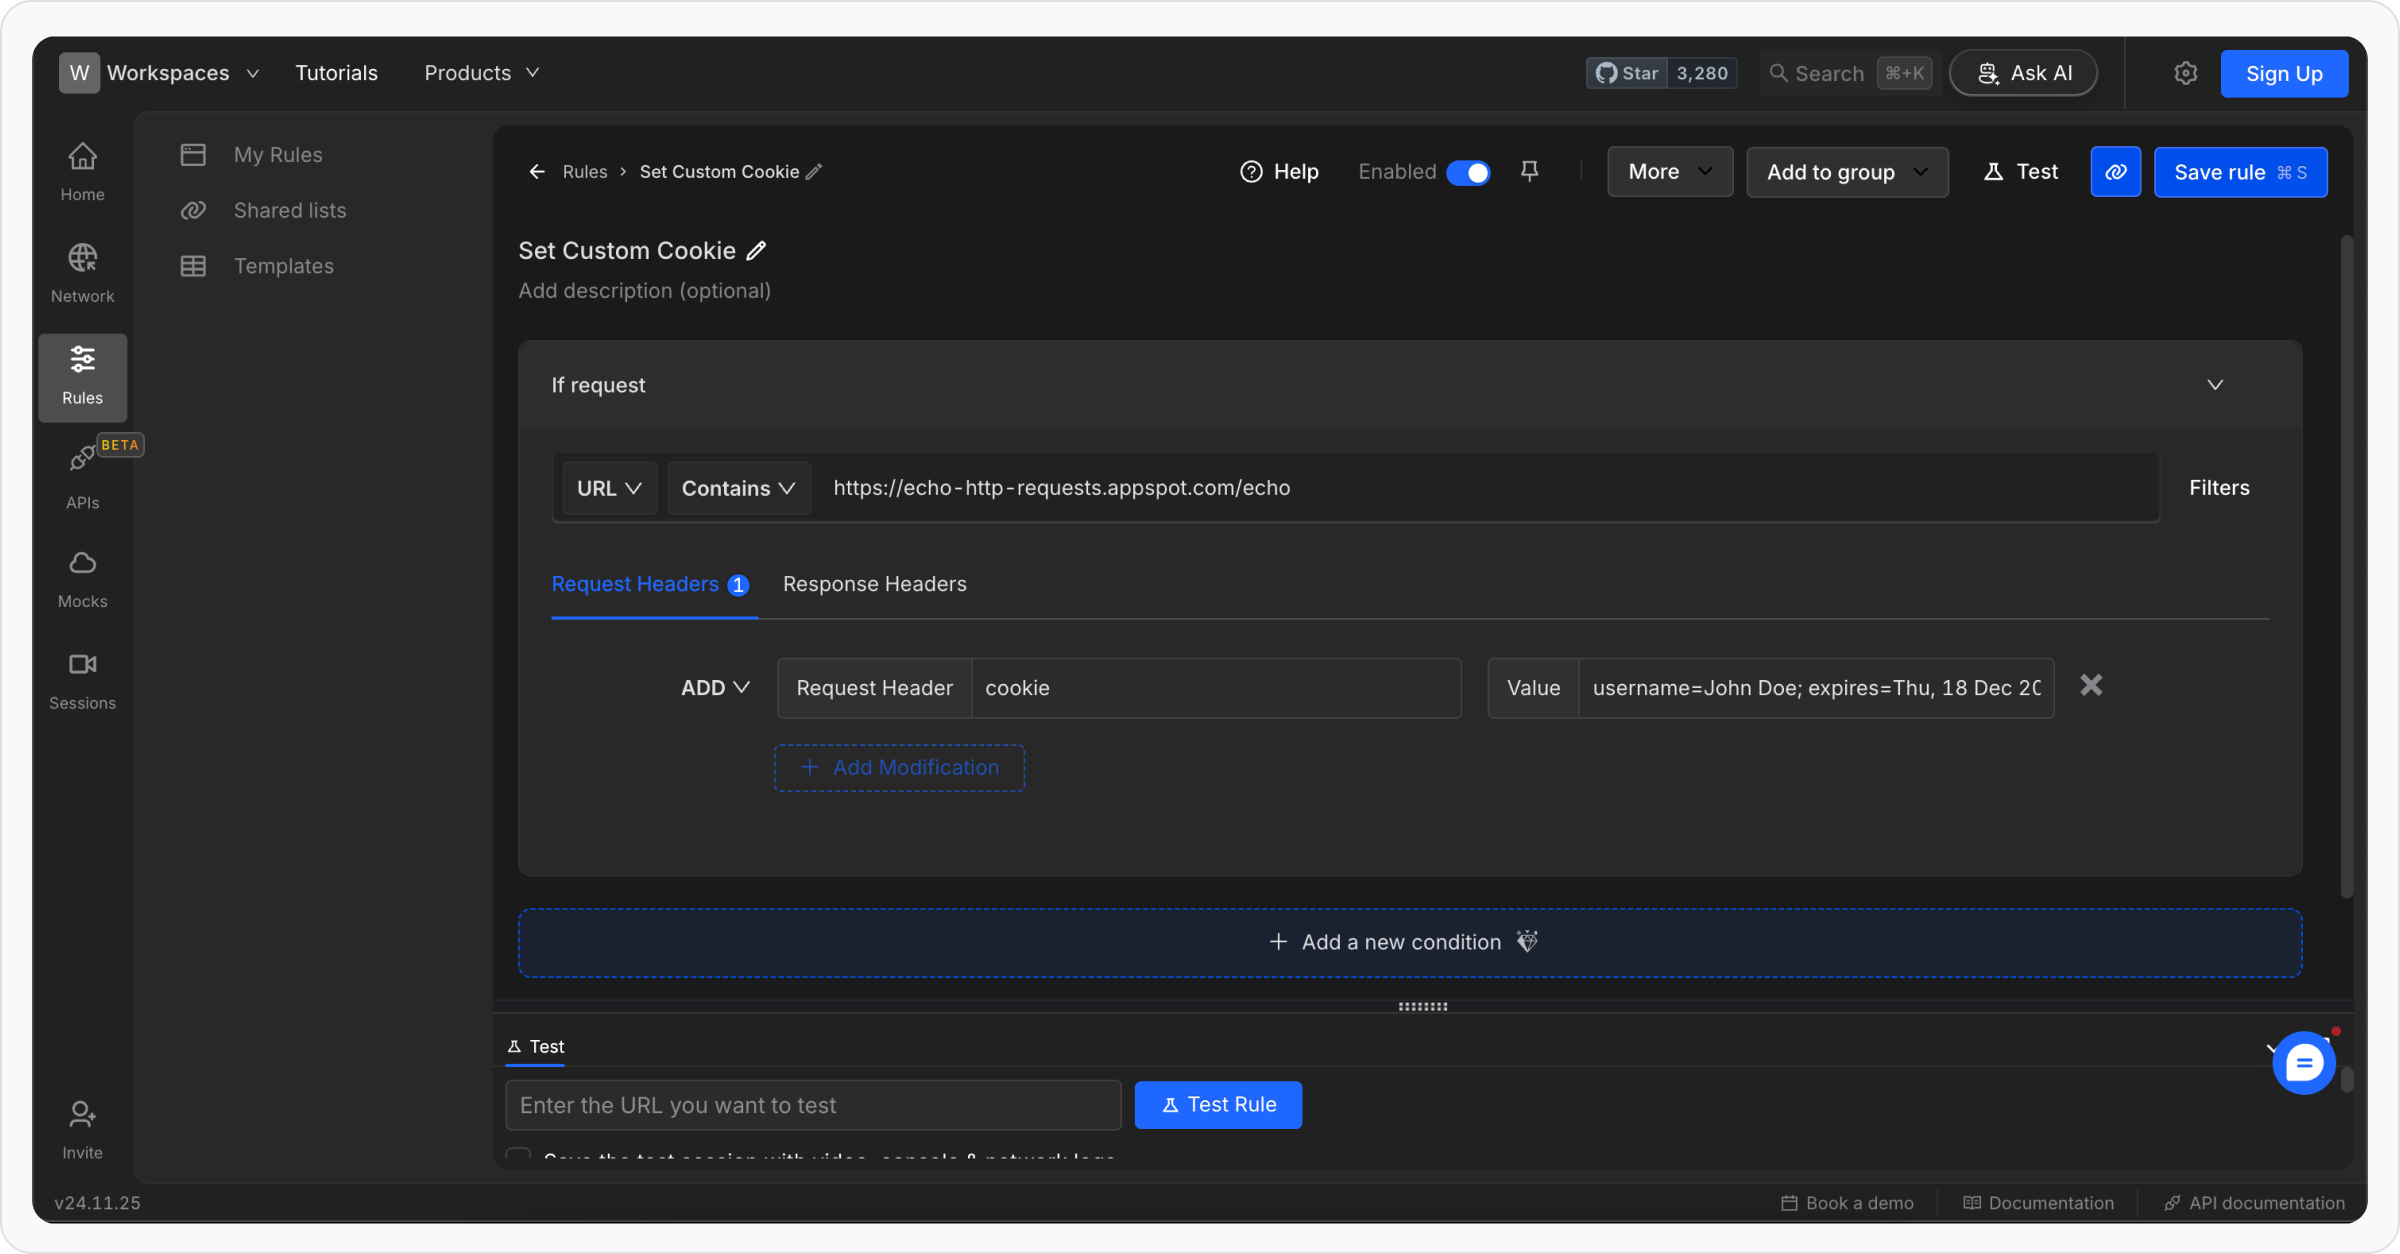Edit rule name with pencil icon
Viewport: 2400px width, 1254px height.
[757, 251]
